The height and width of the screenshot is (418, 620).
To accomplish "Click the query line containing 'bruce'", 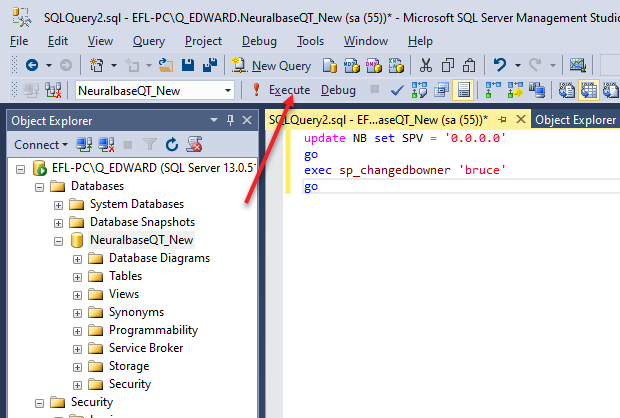I will pyautogui.click(x=405, y=170).
